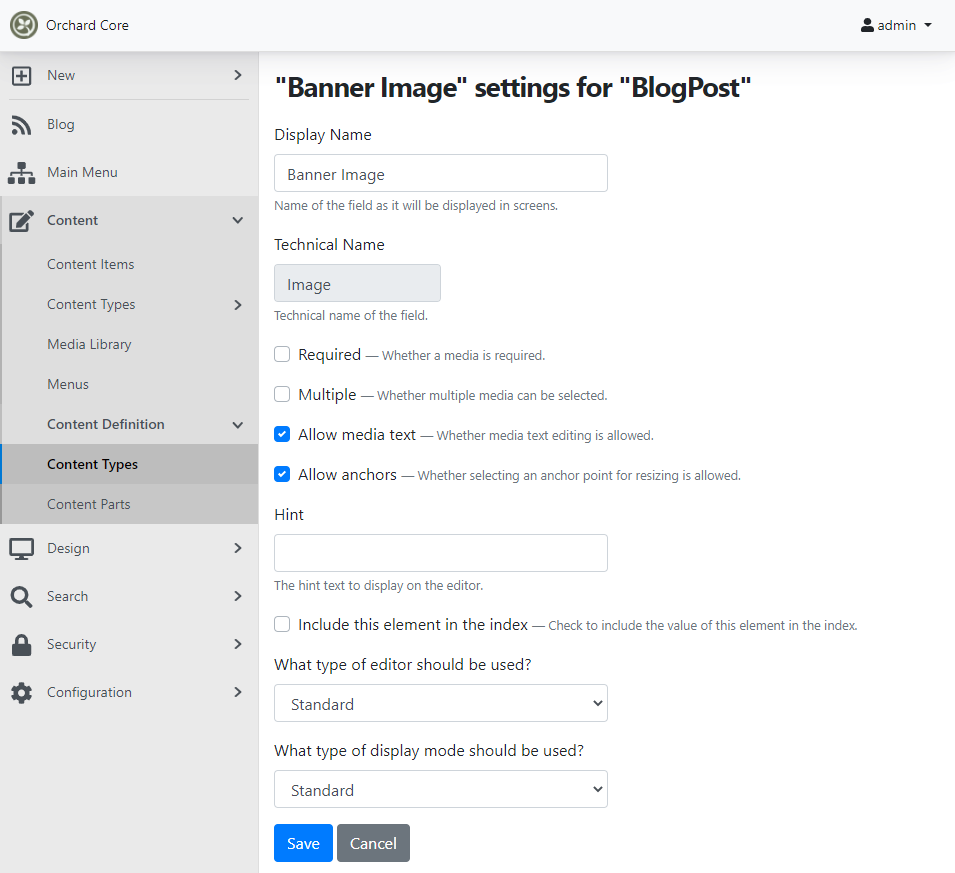Collapse the Content Definition chevron

click(238, 425)
